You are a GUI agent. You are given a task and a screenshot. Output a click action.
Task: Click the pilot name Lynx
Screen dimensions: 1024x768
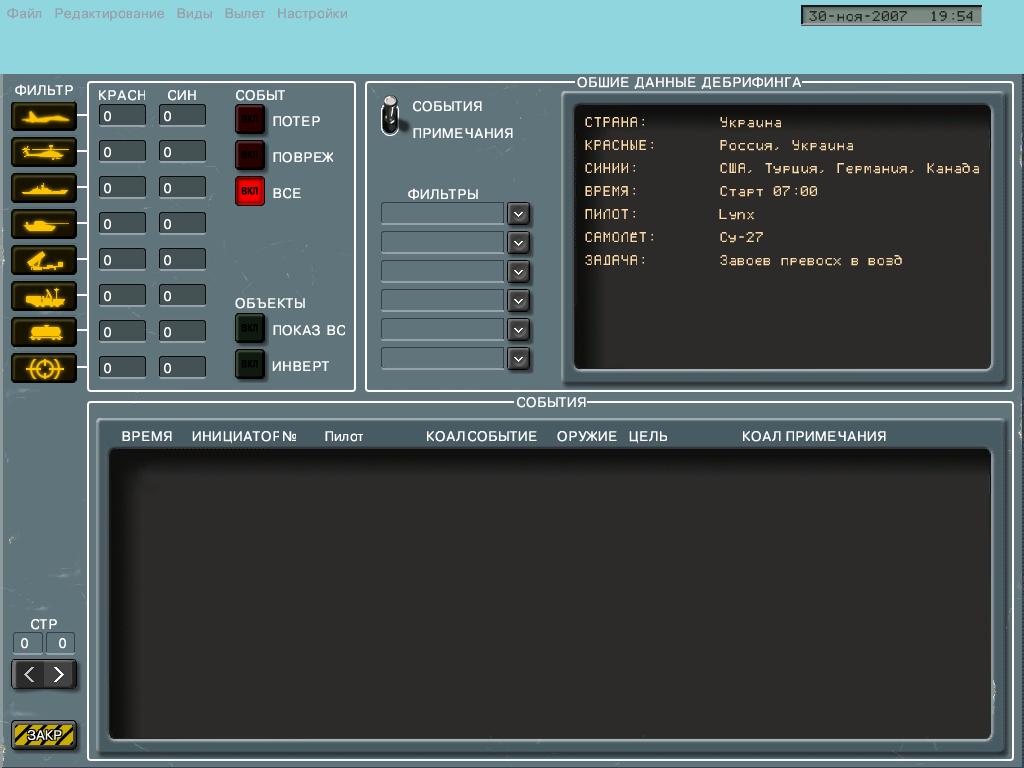coord(737,214)
